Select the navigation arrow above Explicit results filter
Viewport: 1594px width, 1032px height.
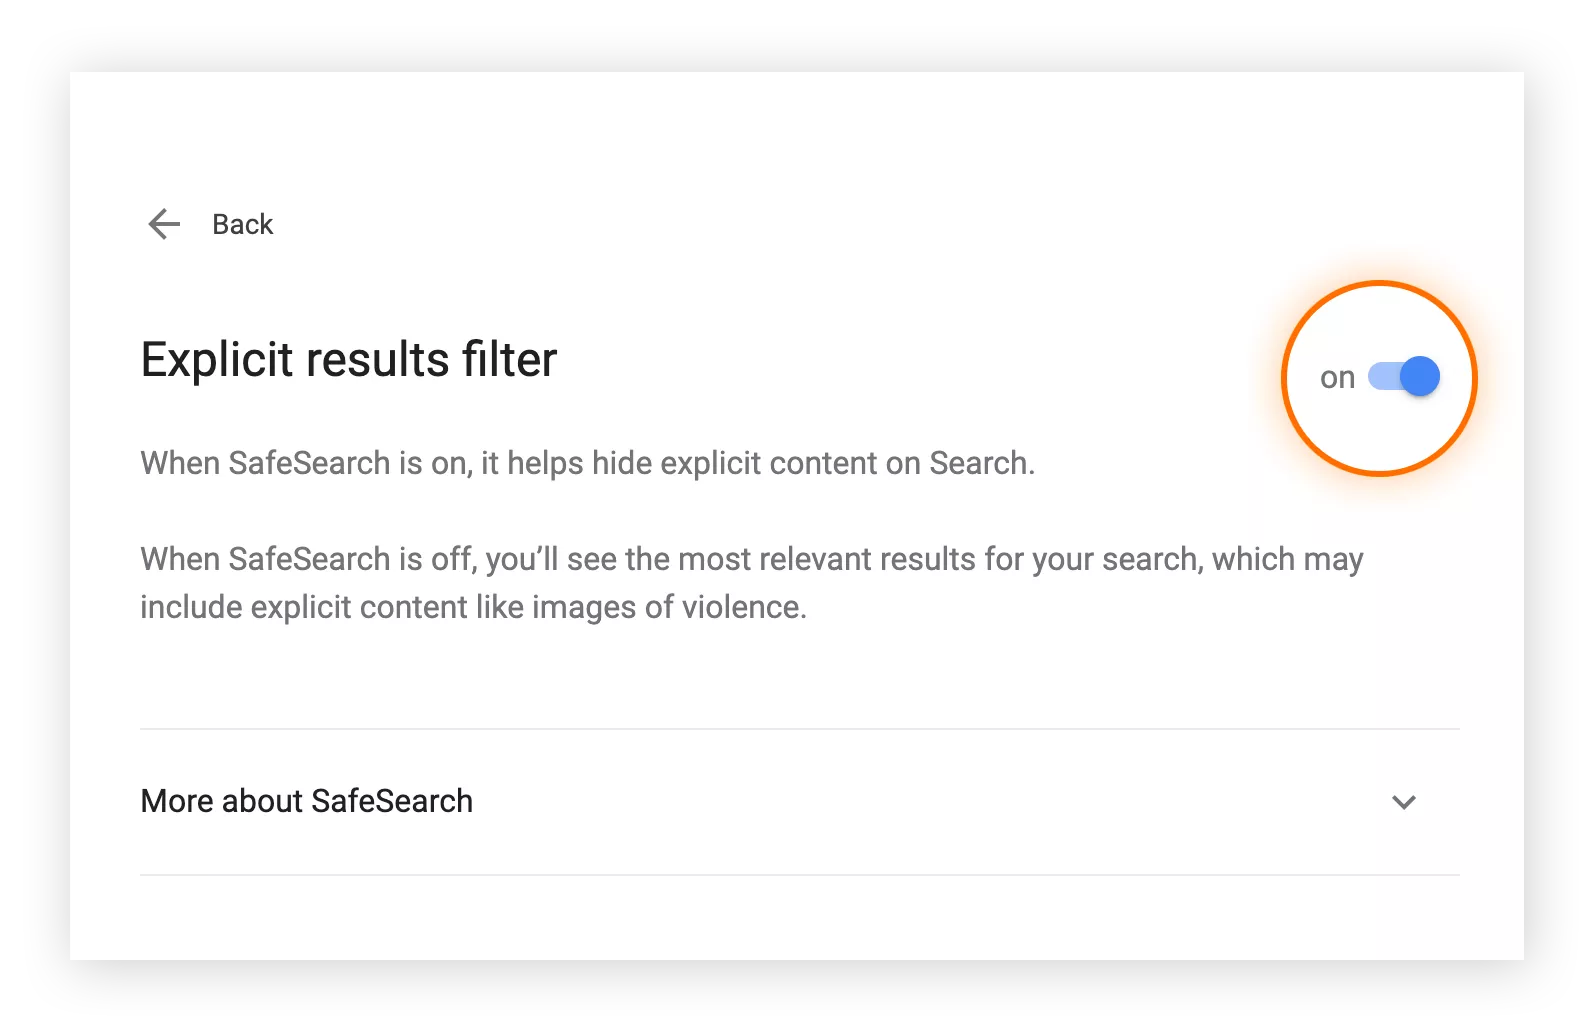pyautogui.click(x=164, y=224)
